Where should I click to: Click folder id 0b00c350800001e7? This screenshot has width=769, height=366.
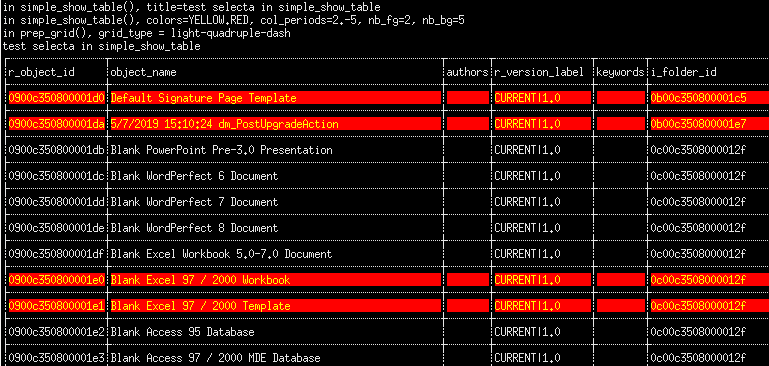point(699,124)
